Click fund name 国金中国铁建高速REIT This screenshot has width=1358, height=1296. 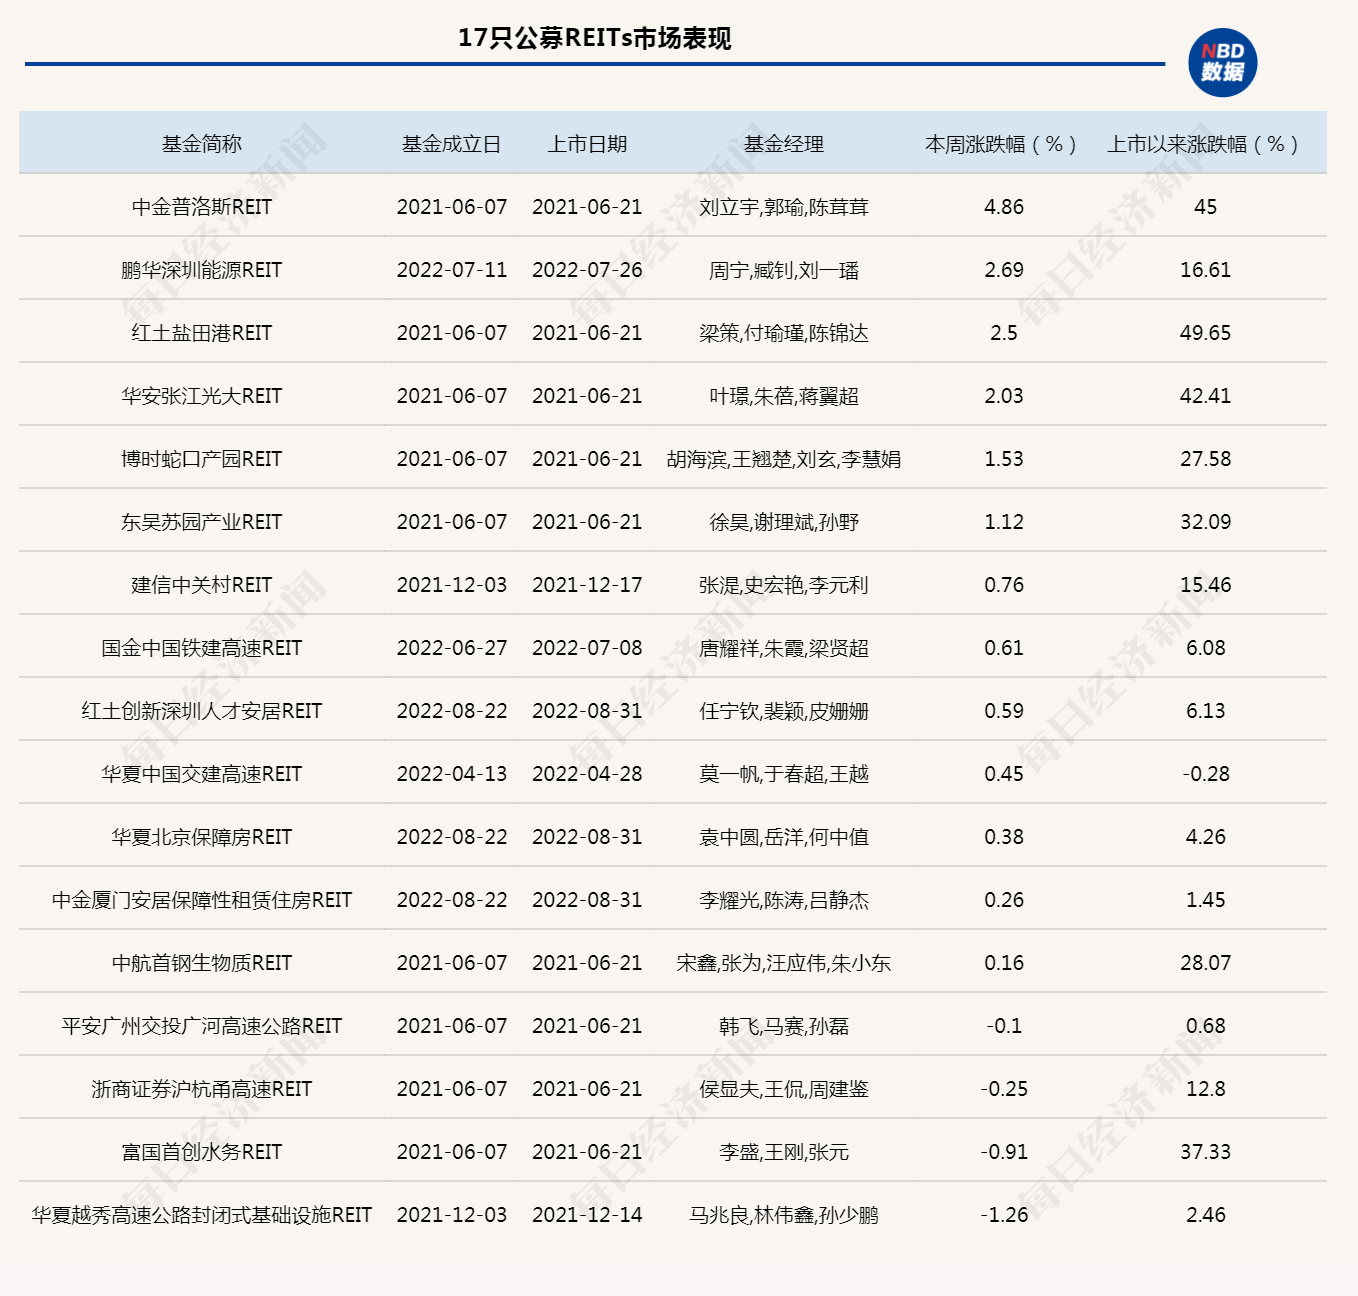click(202, 648)
